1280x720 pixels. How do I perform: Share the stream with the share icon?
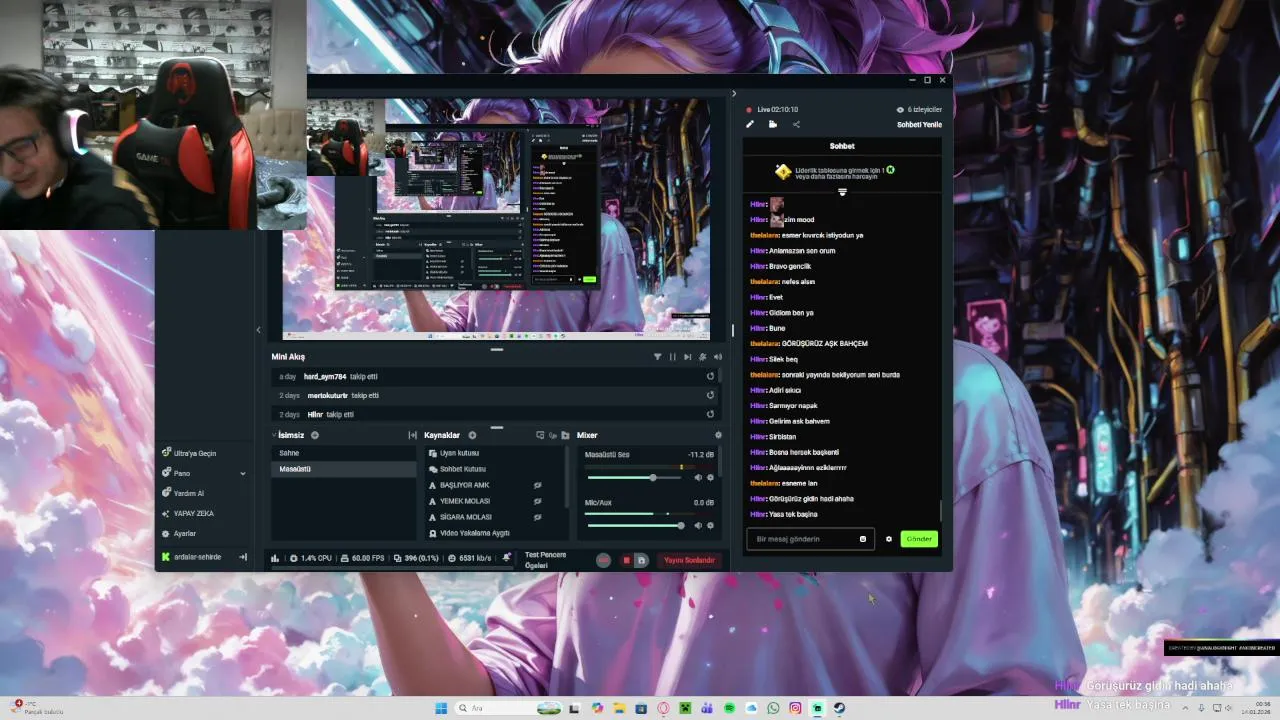pyautogui.click(x=796, y=124)
